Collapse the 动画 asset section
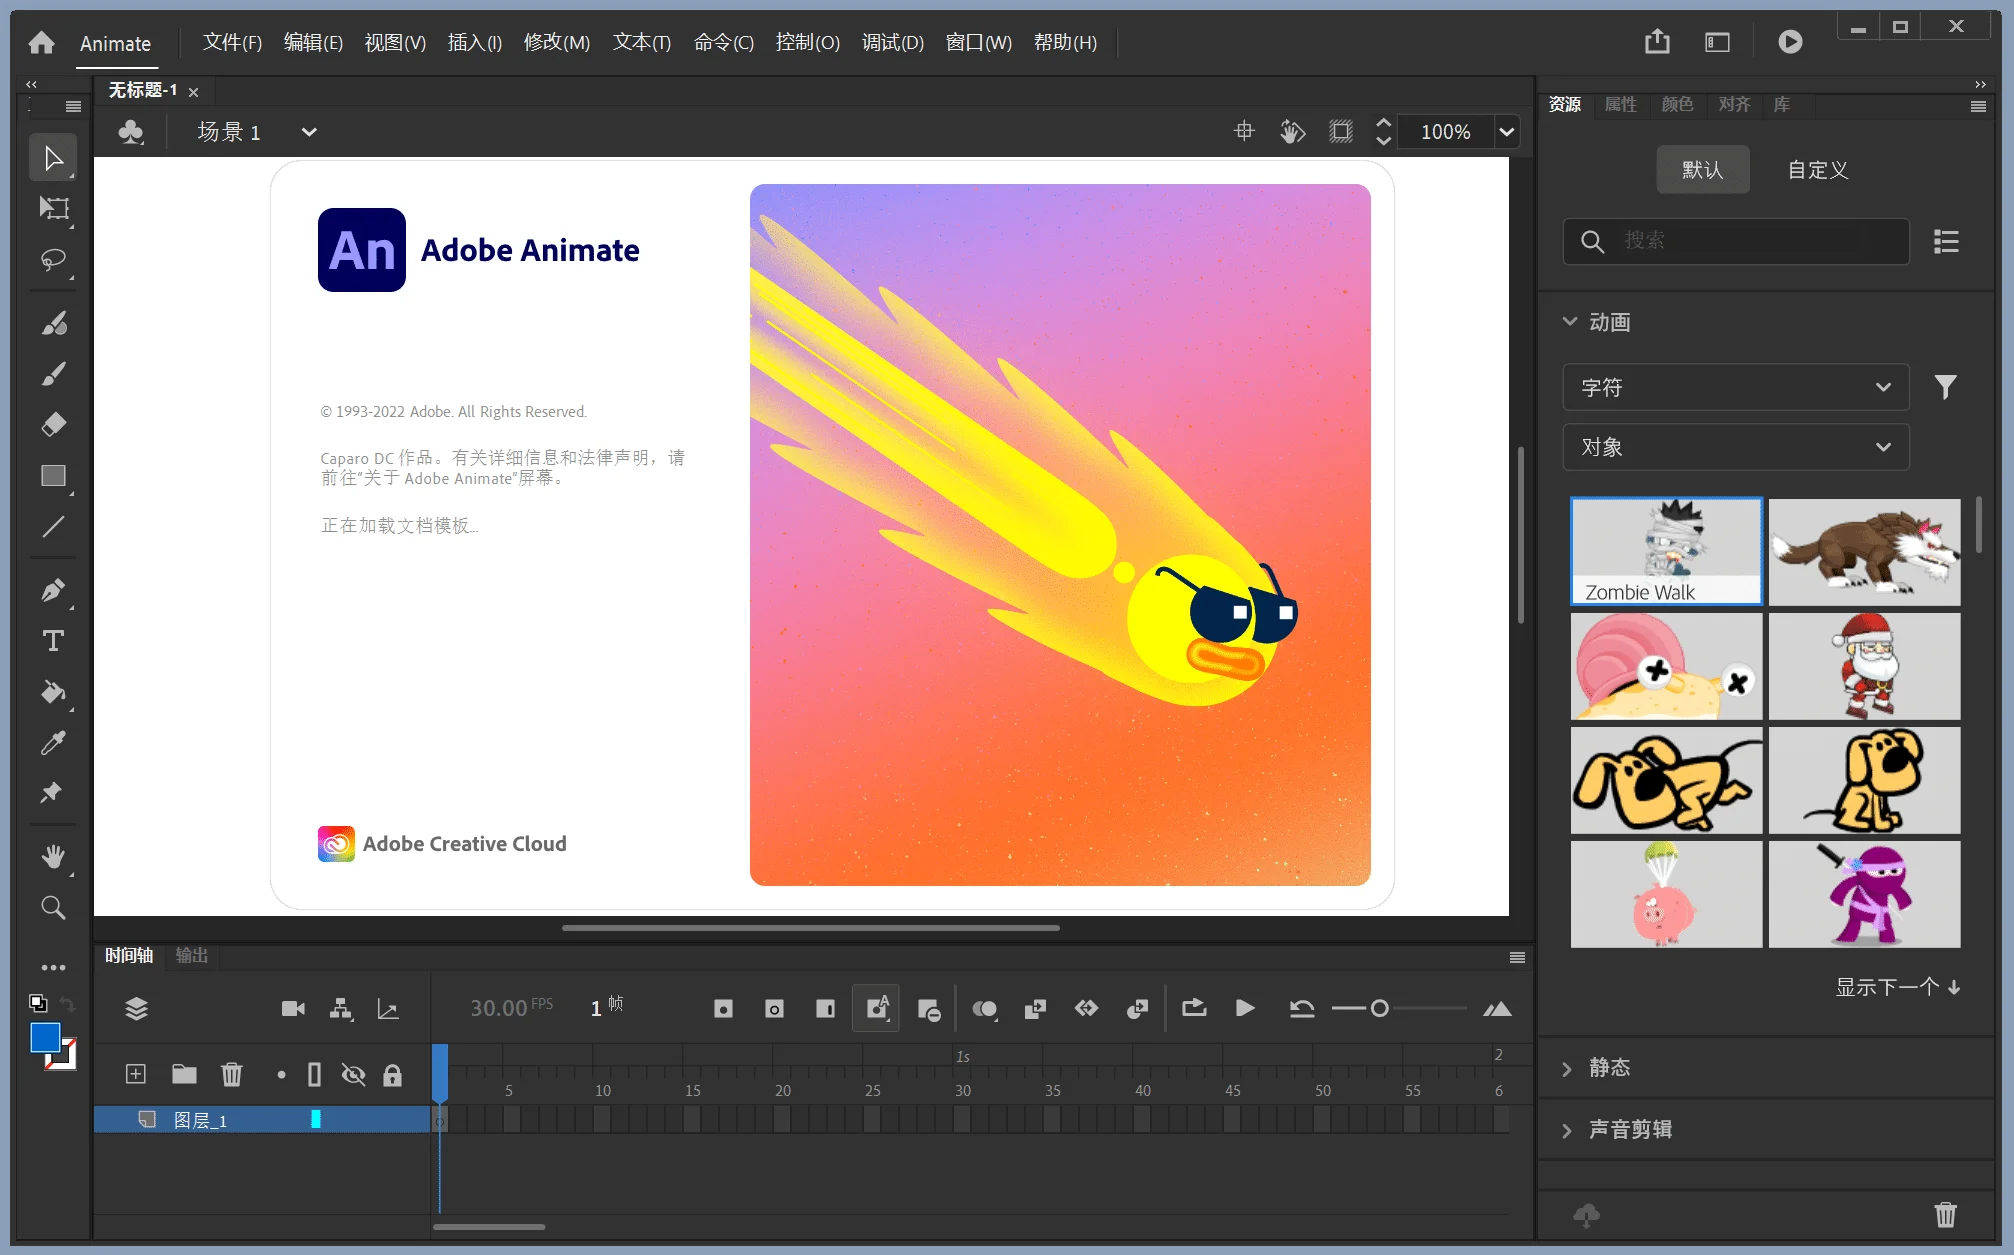Viewport: 2014px width, 1255px height. pyautogui.click(x=1570, y=321)
